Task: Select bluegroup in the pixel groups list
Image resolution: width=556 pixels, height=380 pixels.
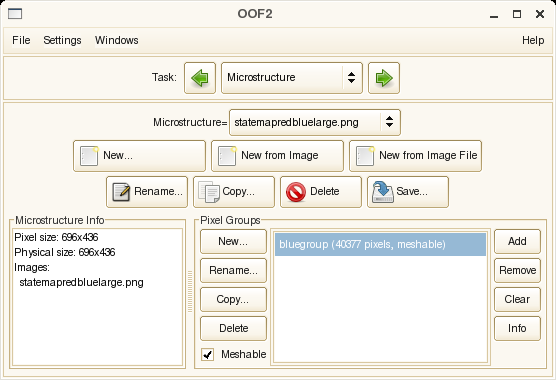Action: 380,244
